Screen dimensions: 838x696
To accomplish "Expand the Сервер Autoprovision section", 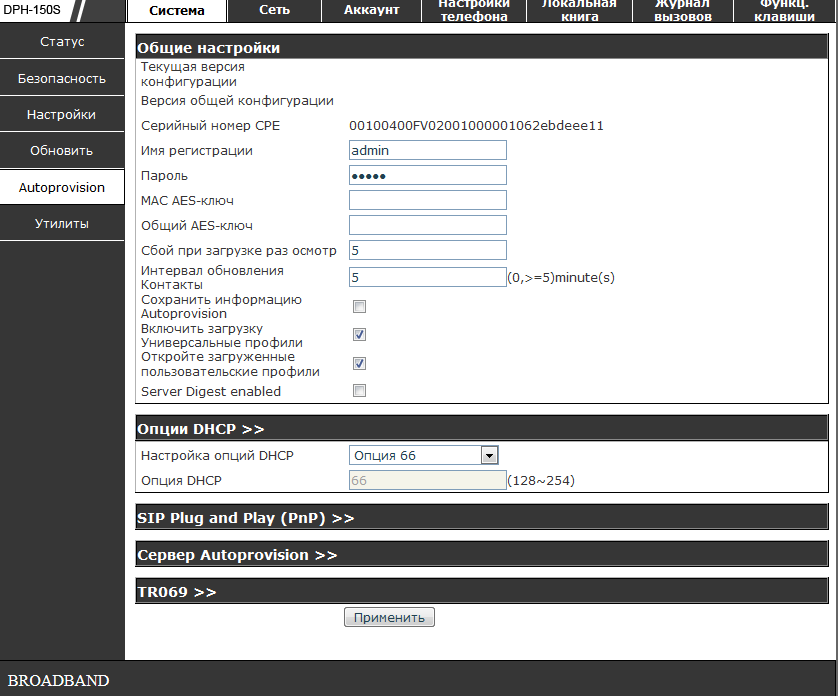I will 237,555.
